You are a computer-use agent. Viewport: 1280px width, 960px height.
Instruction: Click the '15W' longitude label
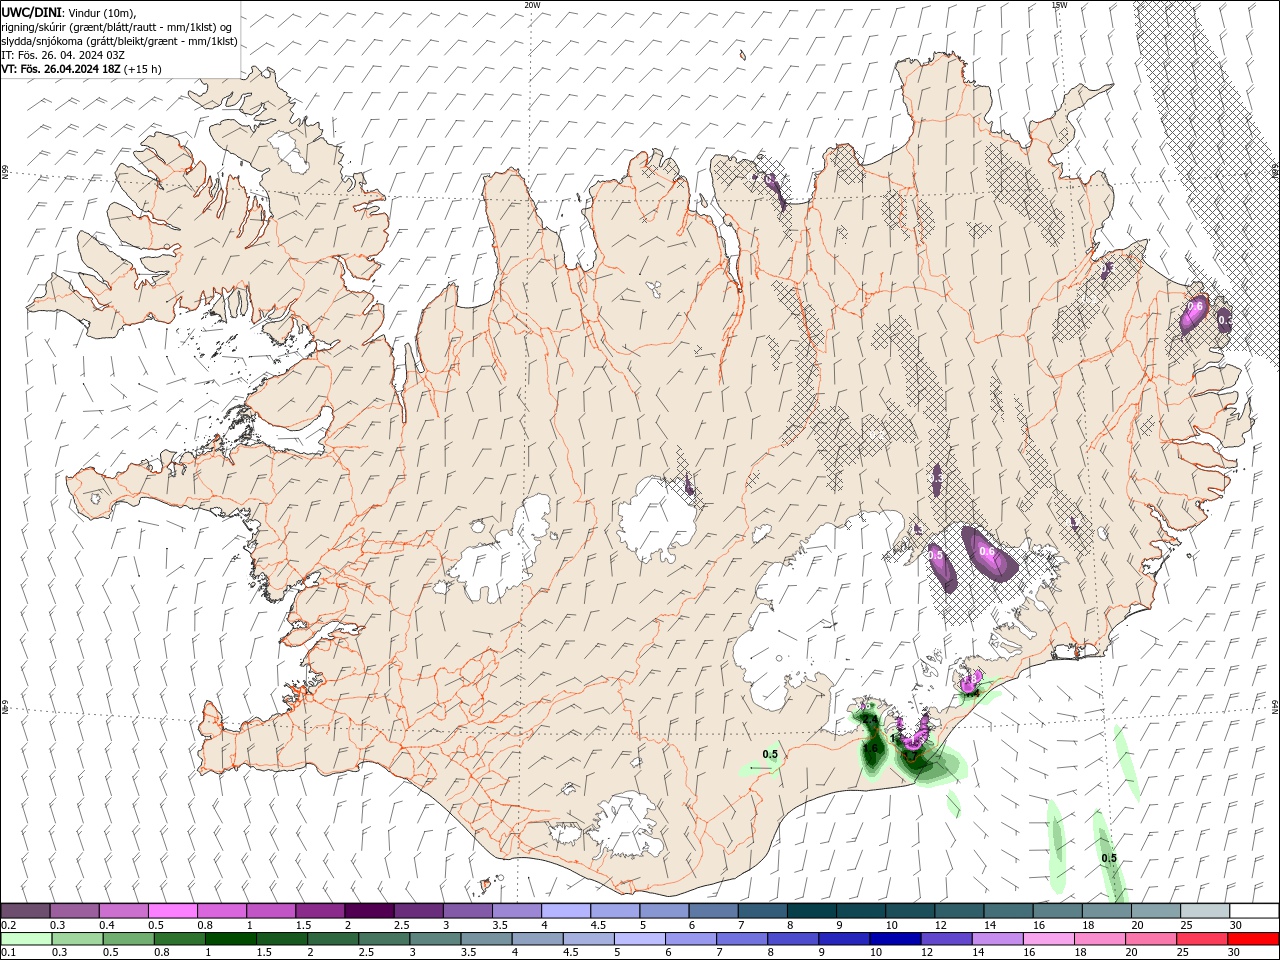1058,5
